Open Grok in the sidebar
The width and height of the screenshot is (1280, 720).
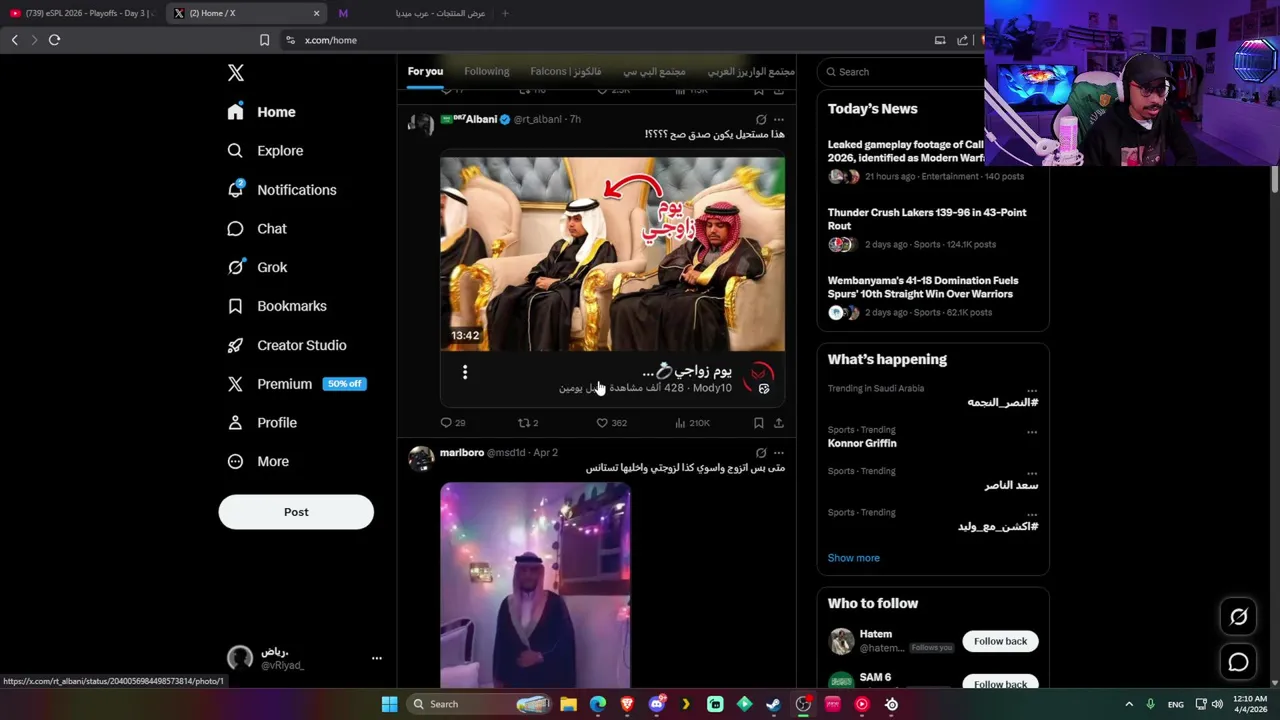[x=257, y=268]
